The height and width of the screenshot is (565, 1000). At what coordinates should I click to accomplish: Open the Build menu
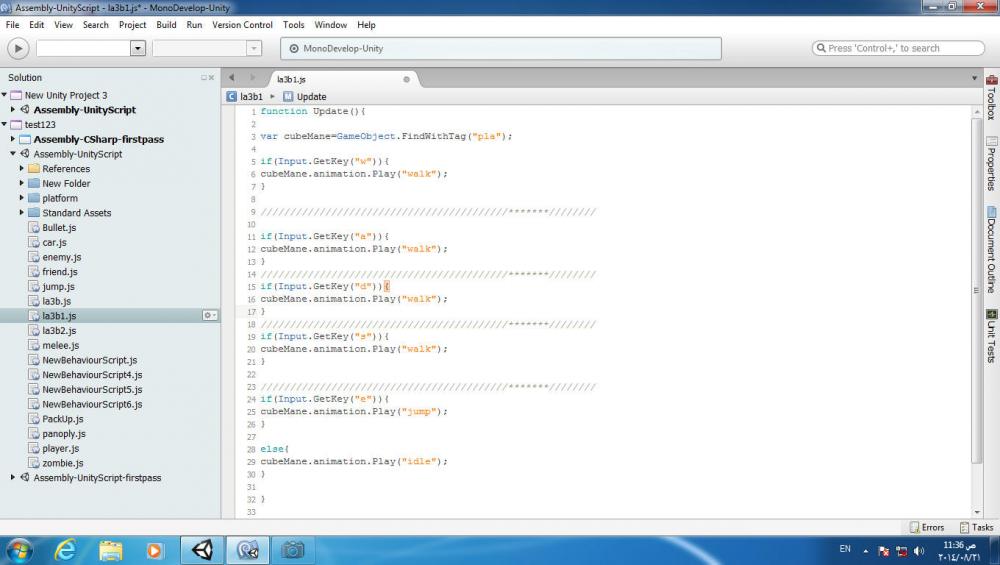(x=166, y=25)
